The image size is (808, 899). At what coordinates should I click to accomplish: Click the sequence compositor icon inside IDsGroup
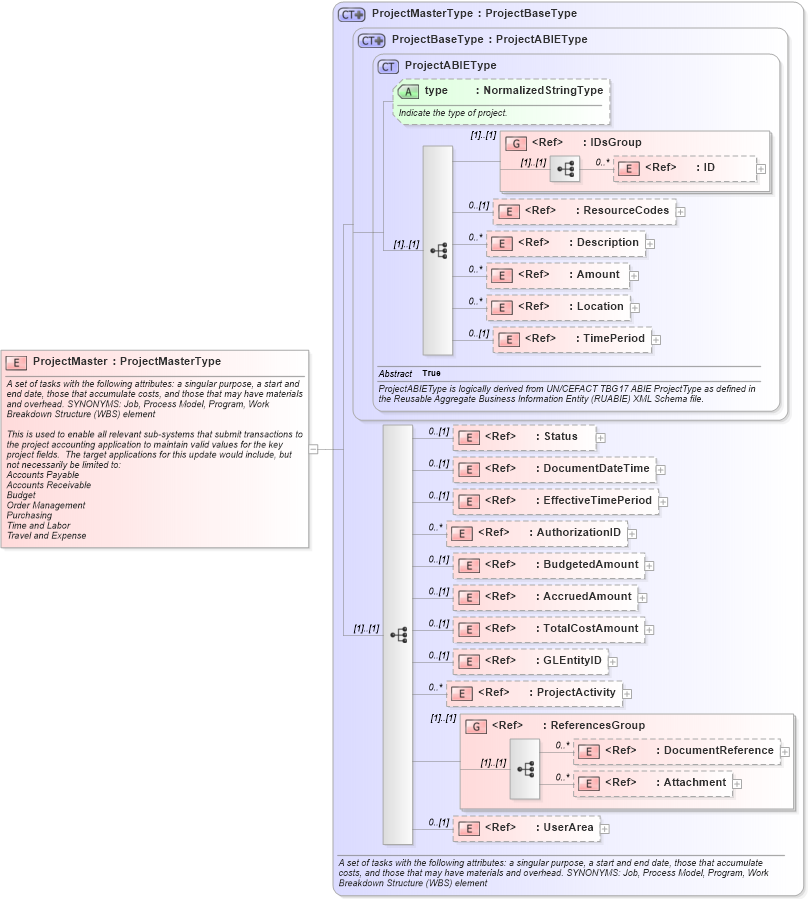(566, 168)
